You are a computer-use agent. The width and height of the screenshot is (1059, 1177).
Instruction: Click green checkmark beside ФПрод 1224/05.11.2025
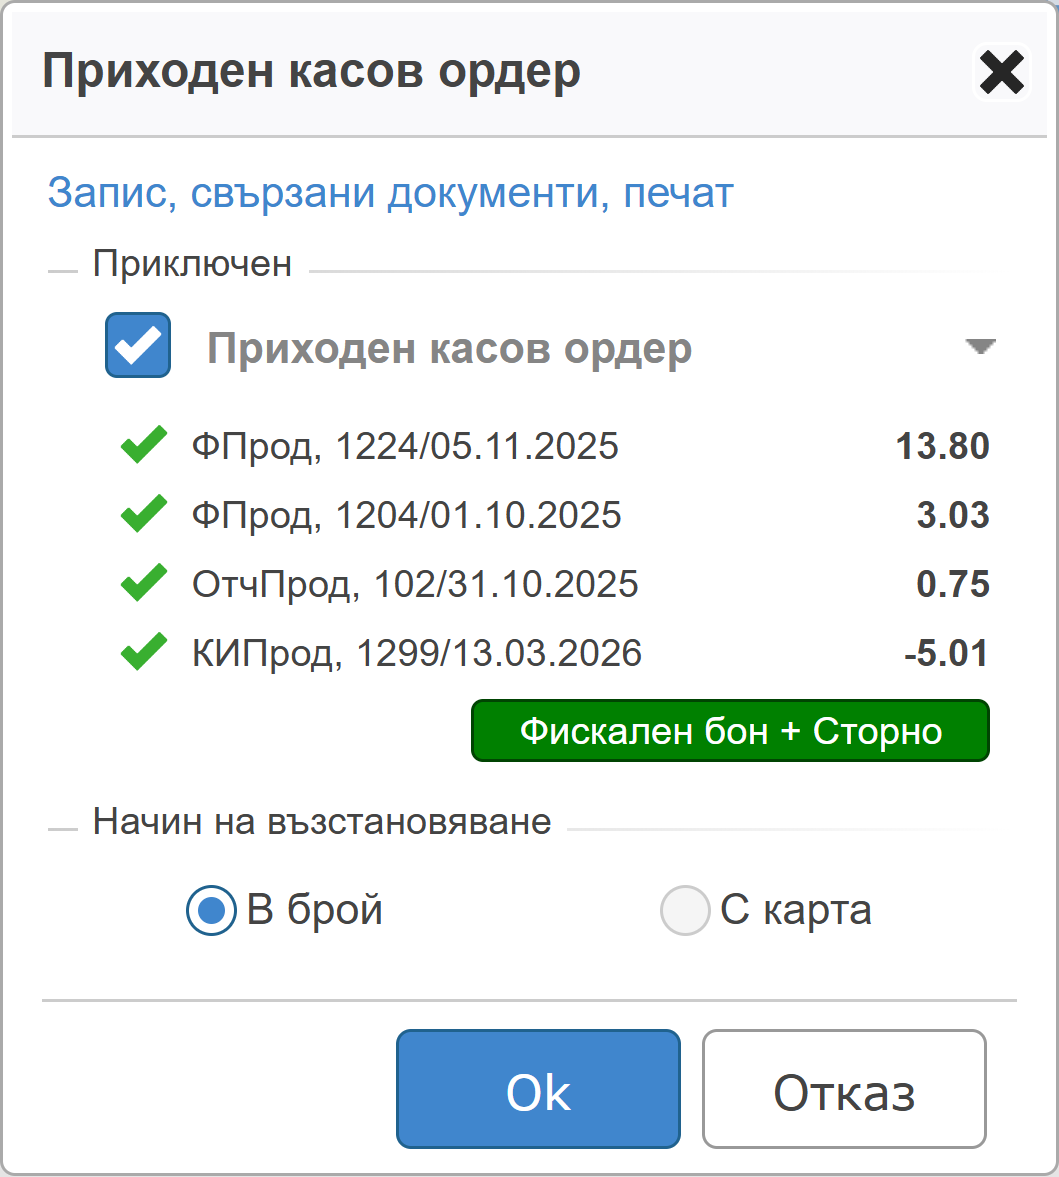[144, 446]
